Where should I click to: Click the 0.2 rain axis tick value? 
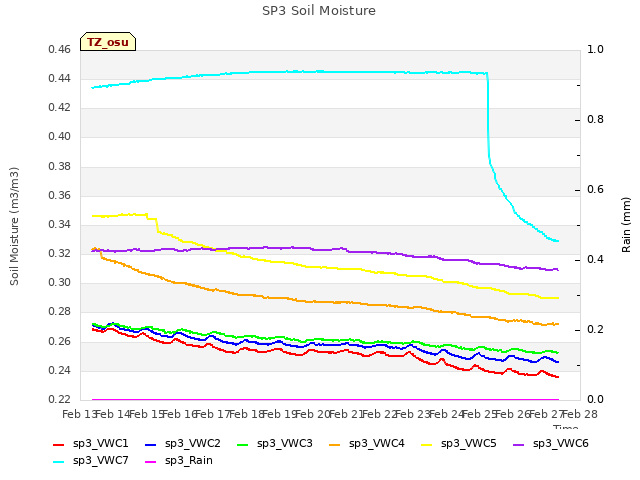[596, 330]
